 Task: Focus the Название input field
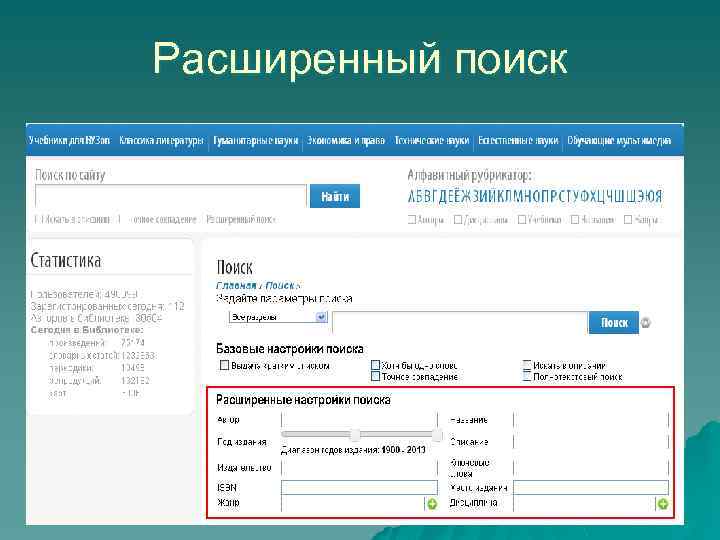tap(591, 420)
